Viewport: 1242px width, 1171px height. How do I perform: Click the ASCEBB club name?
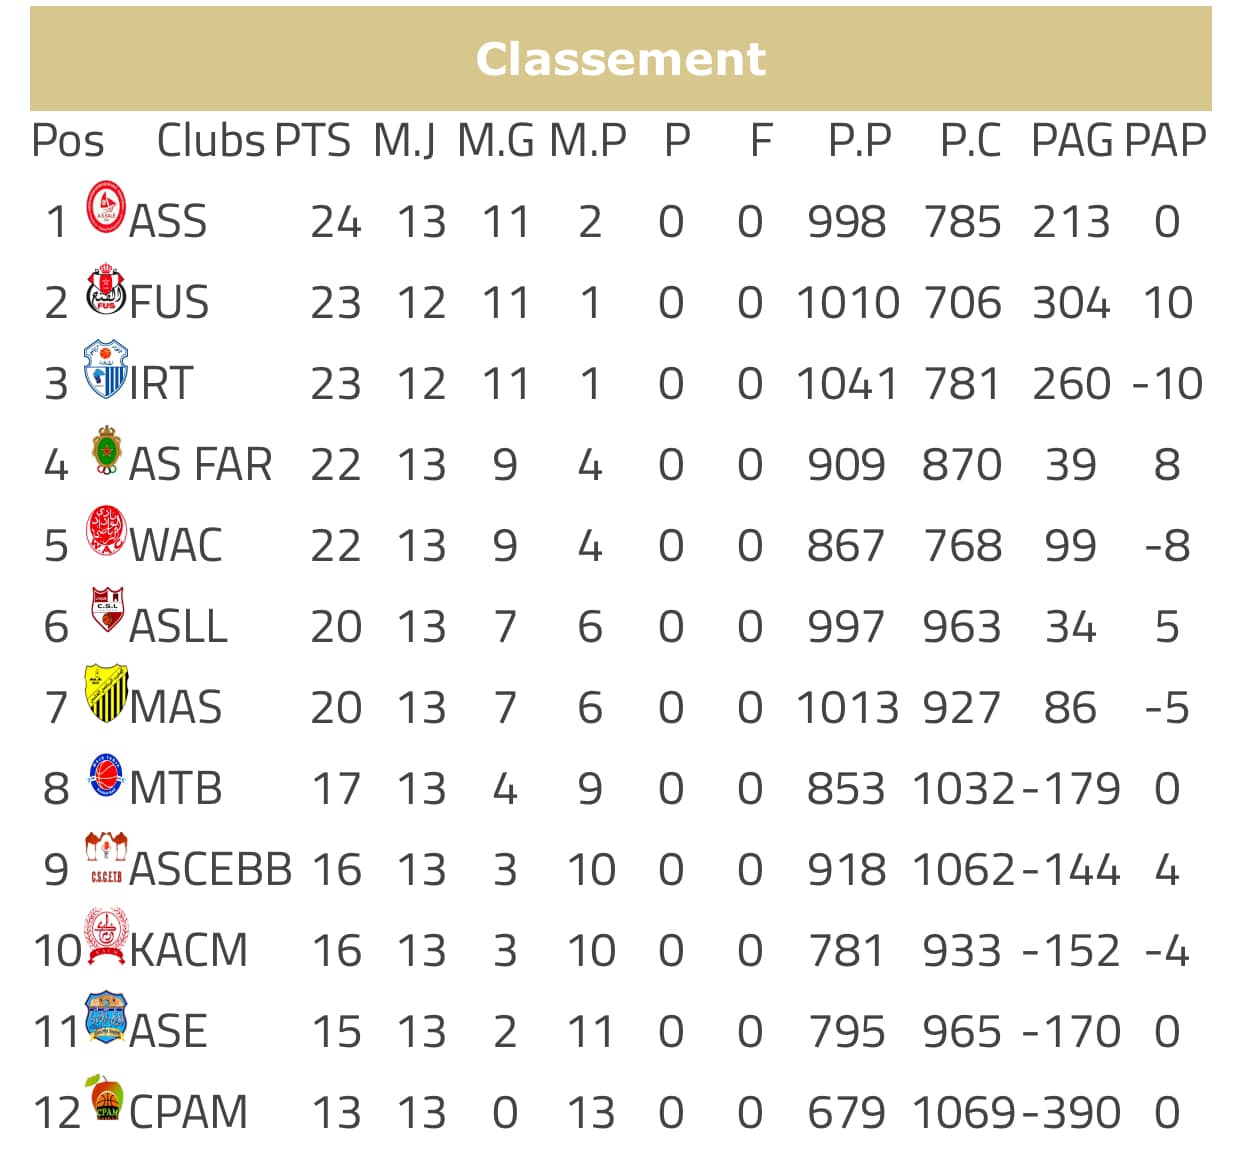point(211,870)
